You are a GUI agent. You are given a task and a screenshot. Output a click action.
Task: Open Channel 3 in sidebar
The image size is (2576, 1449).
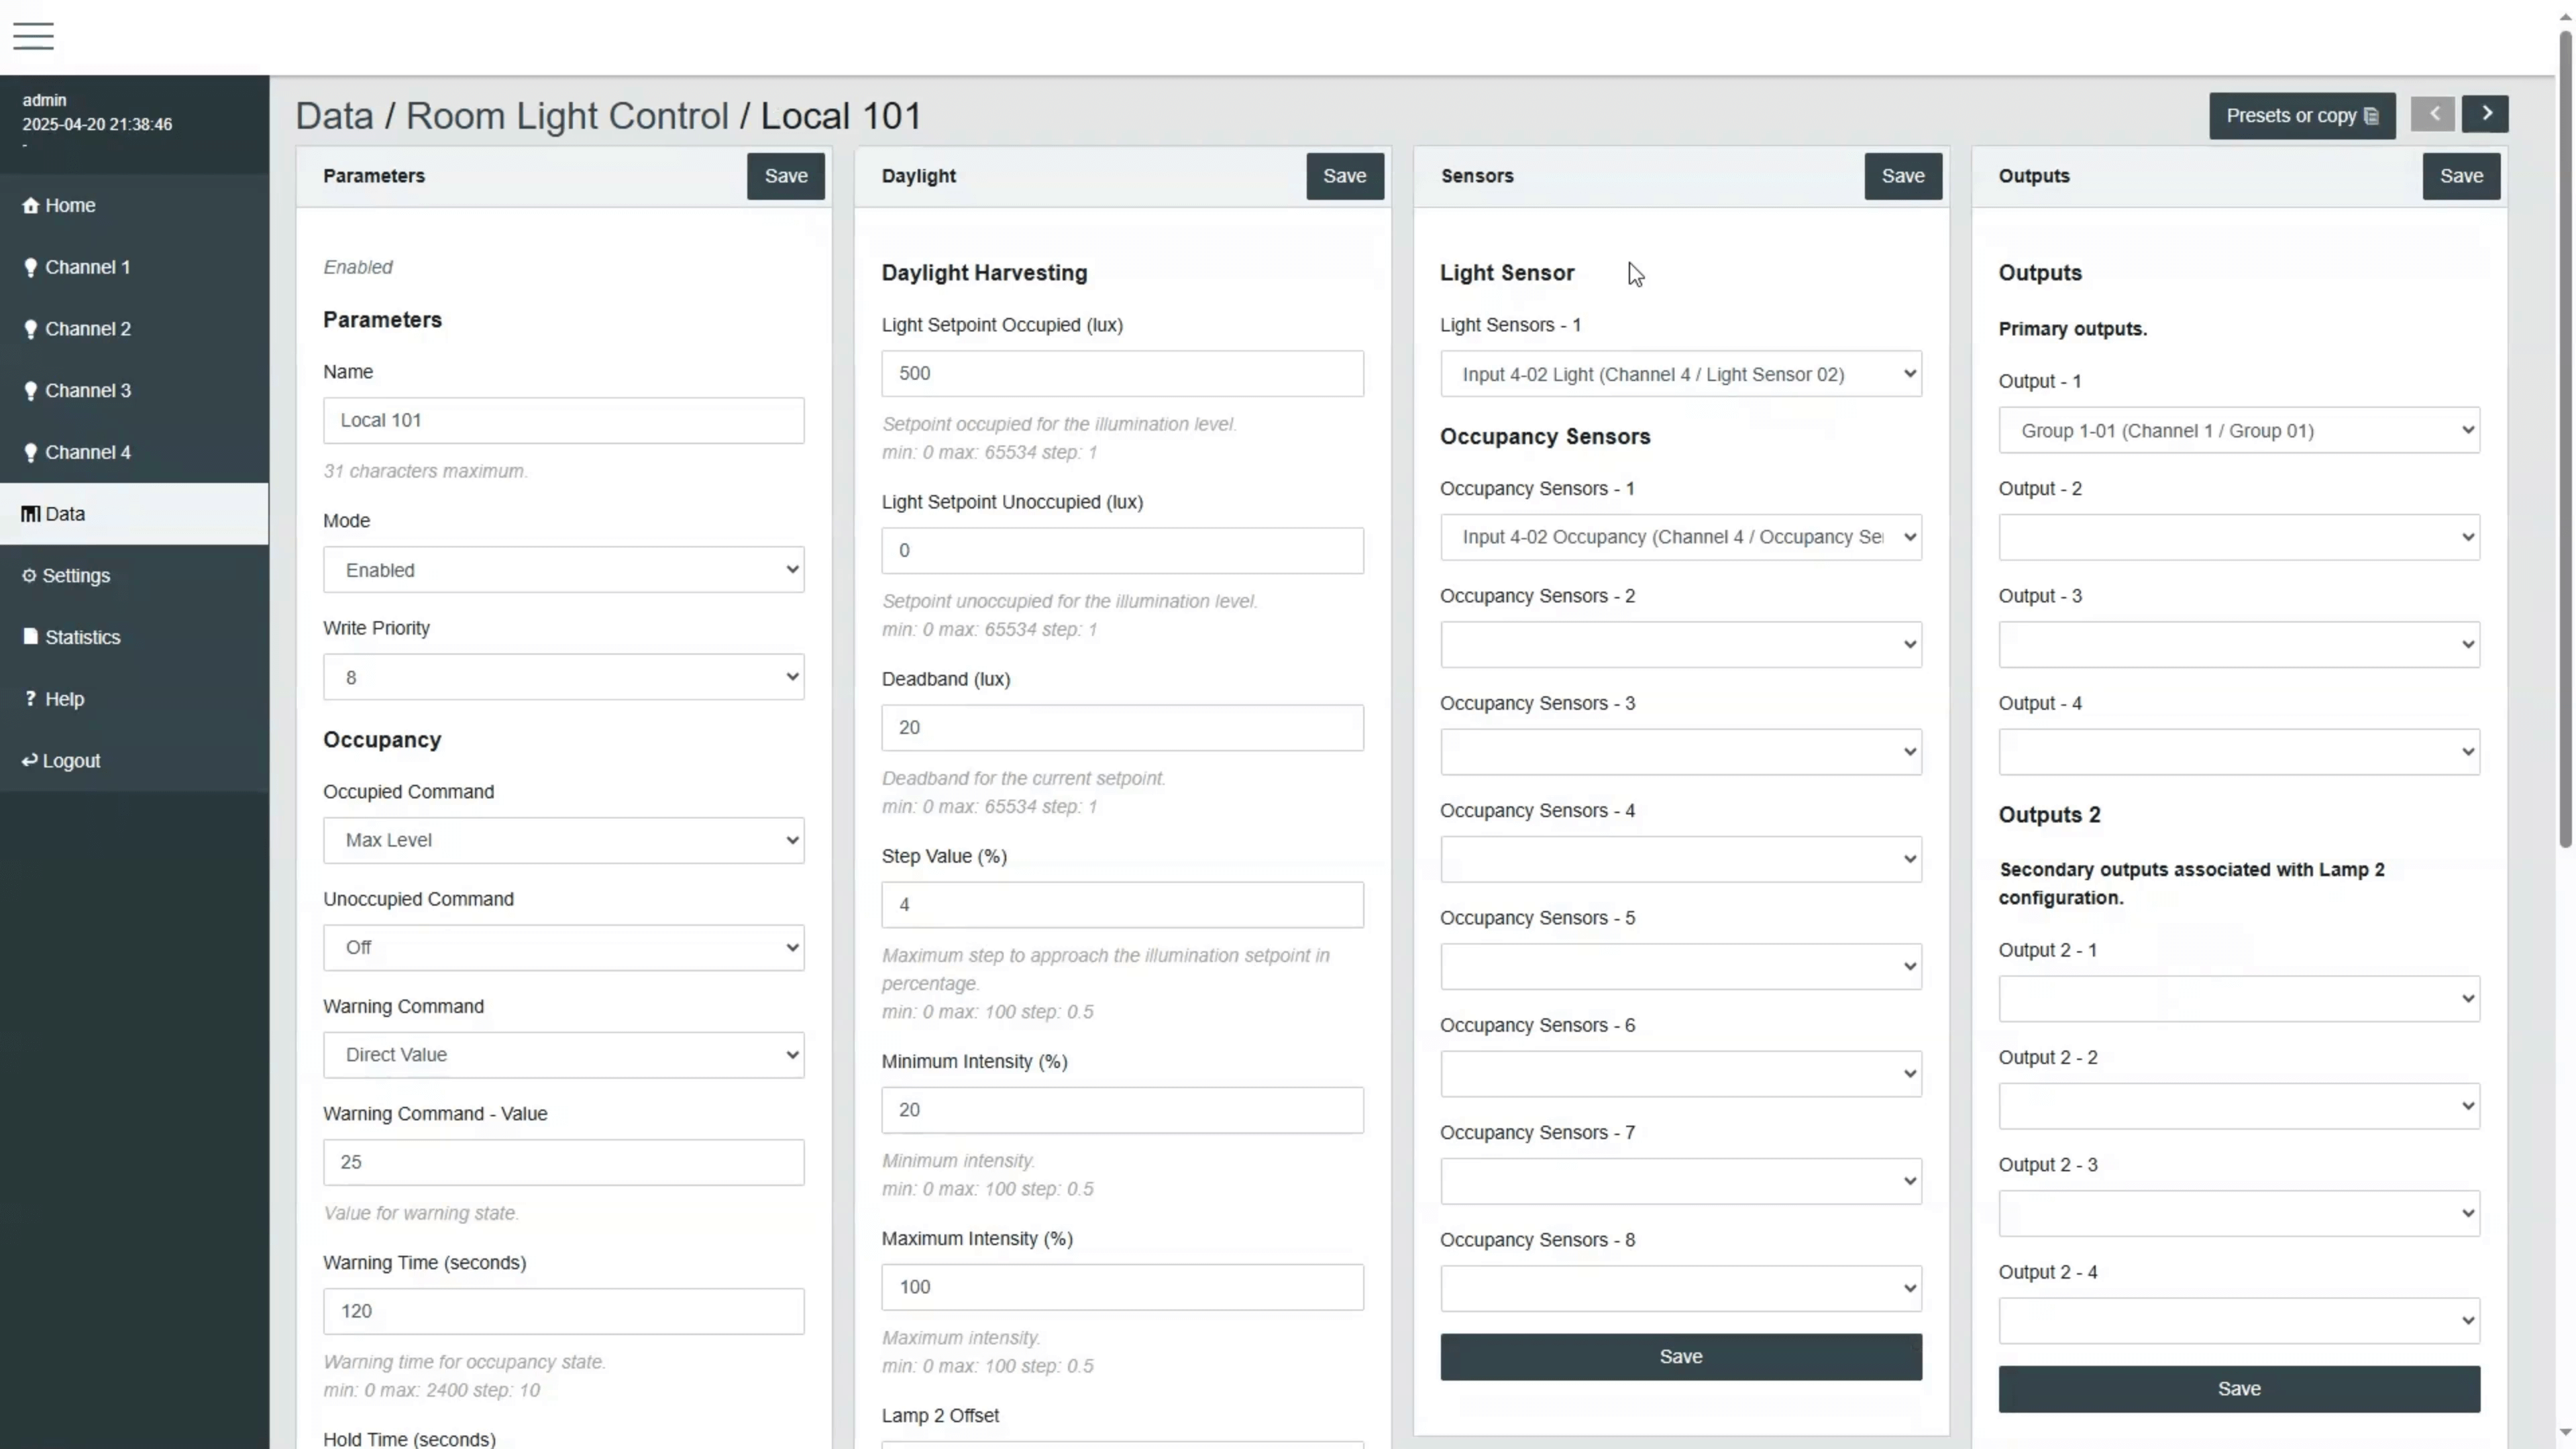click(88, 391)
